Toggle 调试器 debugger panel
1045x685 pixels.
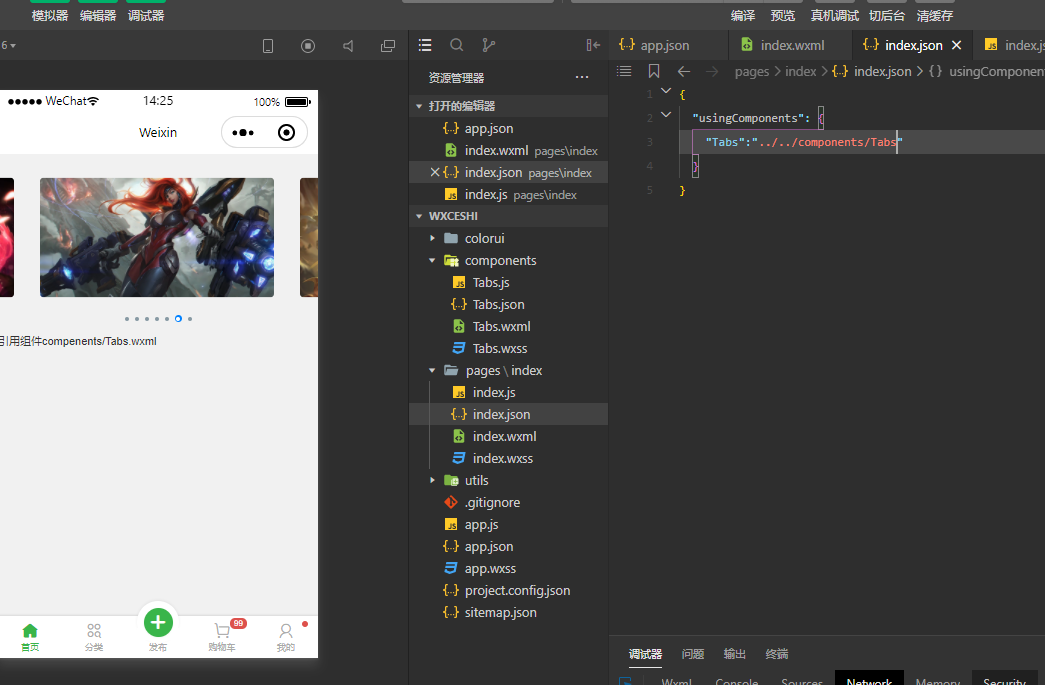tap(146, 15)
